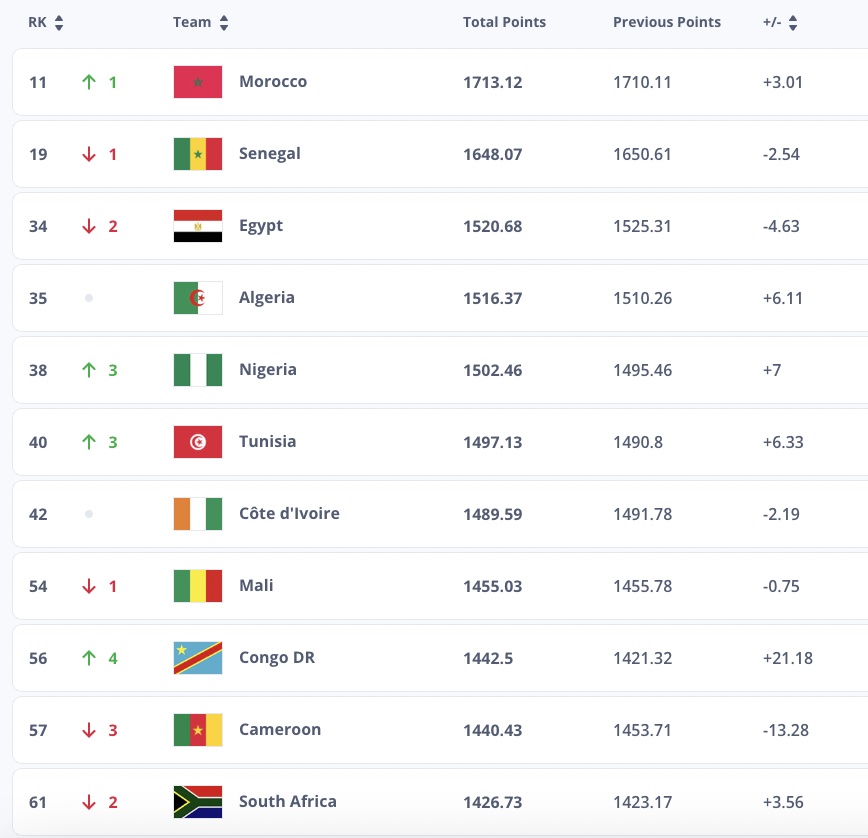Open the Côte d'Ivoire team link
Image resolution: width=868 pixels, height=838 pixels.
pyautogui.click(x=289, y=514)
